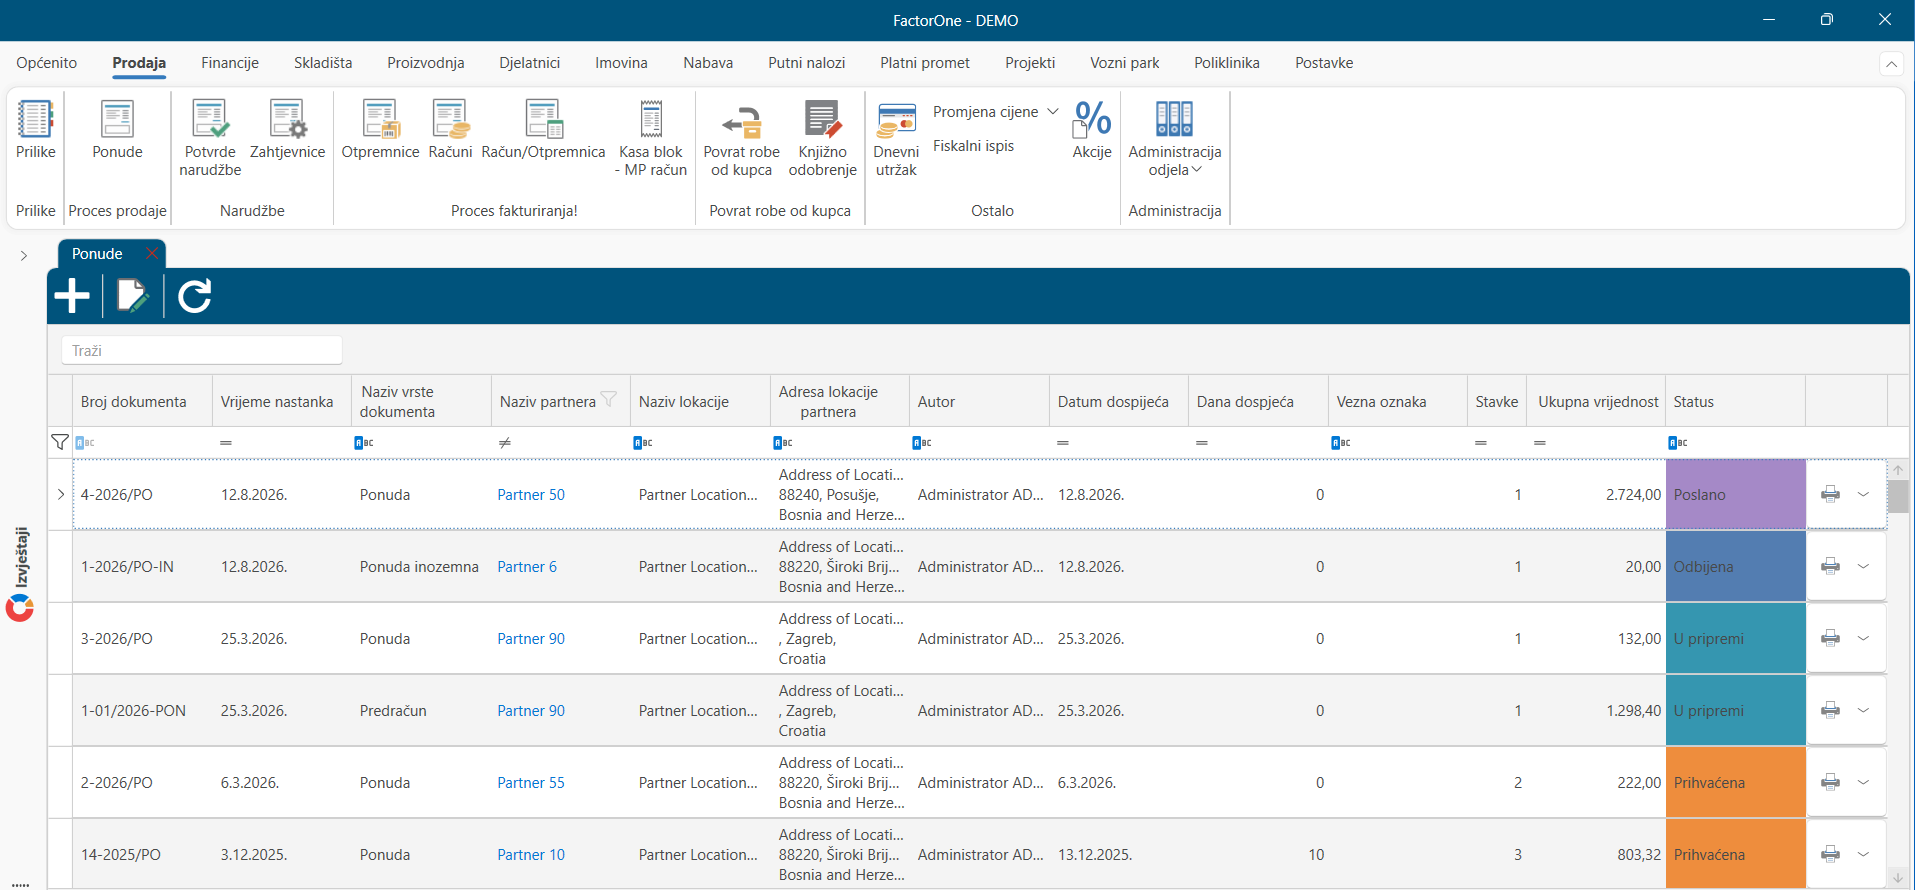
Task: Print the document 1-2026/PO-IN
Action: (1830, 566)
